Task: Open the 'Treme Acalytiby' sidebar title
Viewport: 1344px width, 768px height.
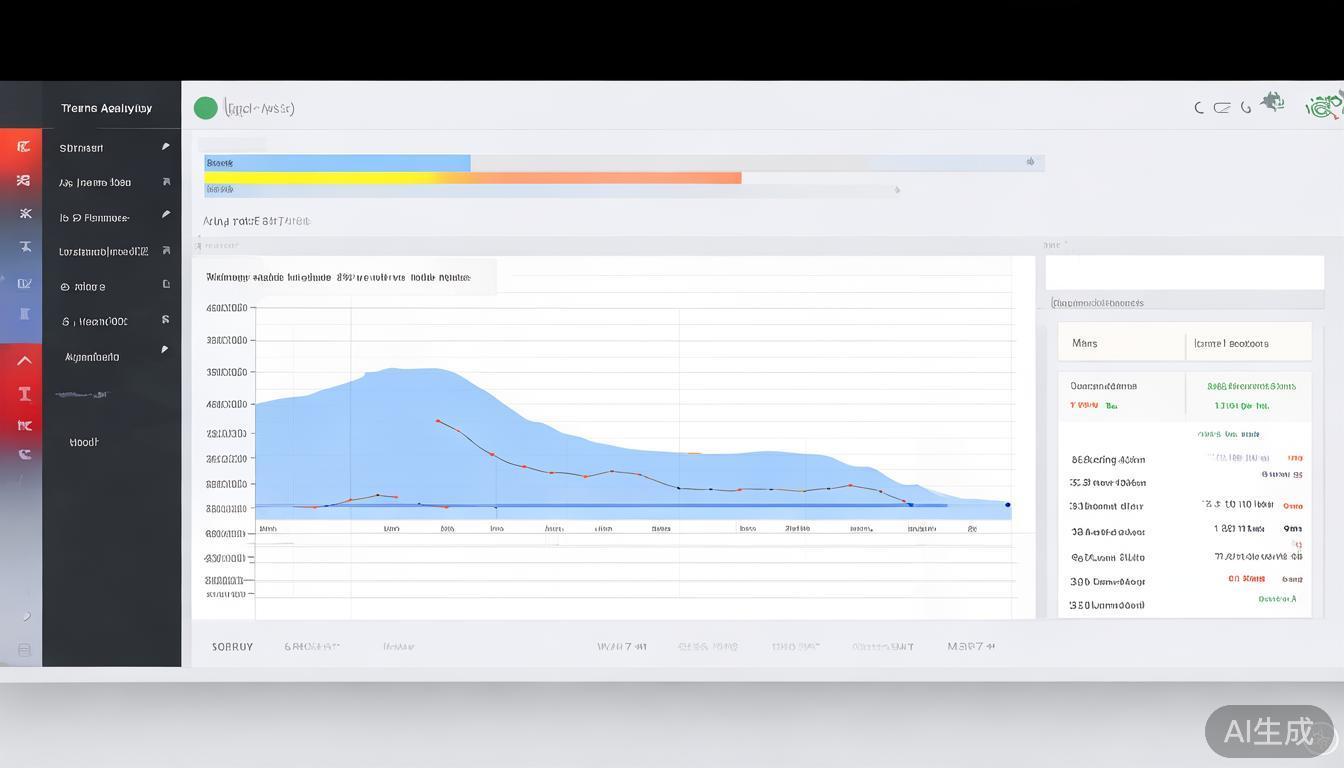Action: tap(106, 108)
